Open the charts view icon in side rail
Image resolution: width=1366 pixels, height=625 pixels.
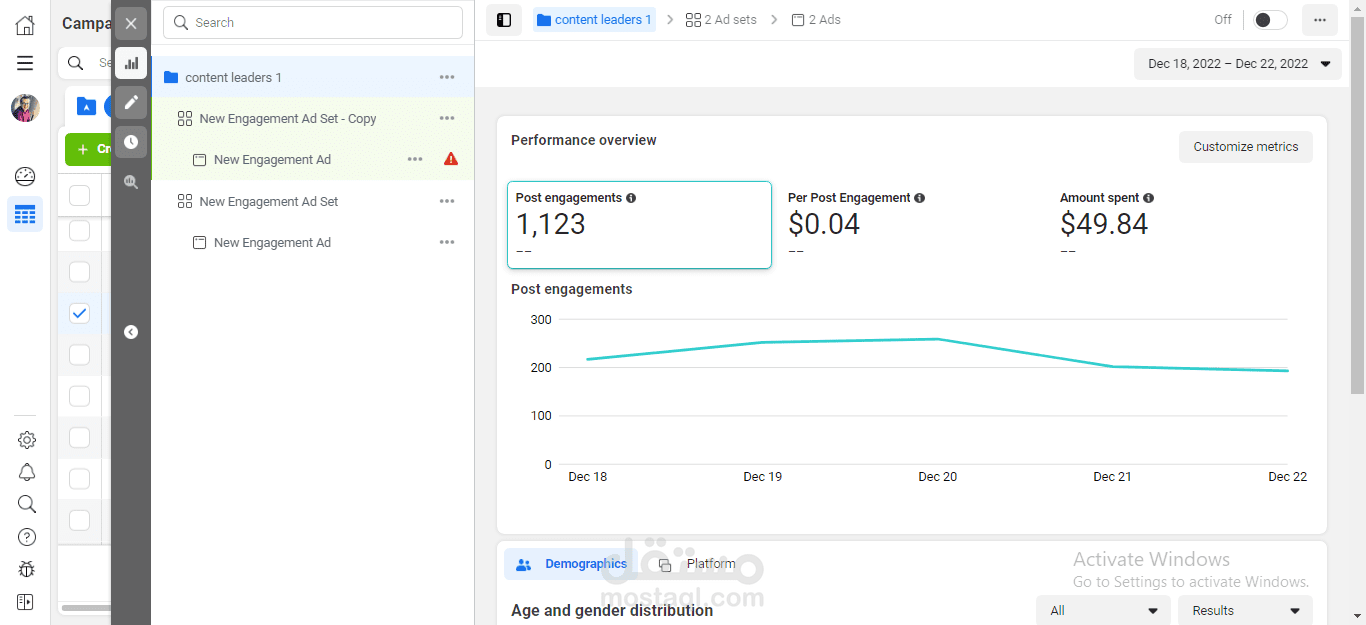pyautogui.click(x=131, y=63)
